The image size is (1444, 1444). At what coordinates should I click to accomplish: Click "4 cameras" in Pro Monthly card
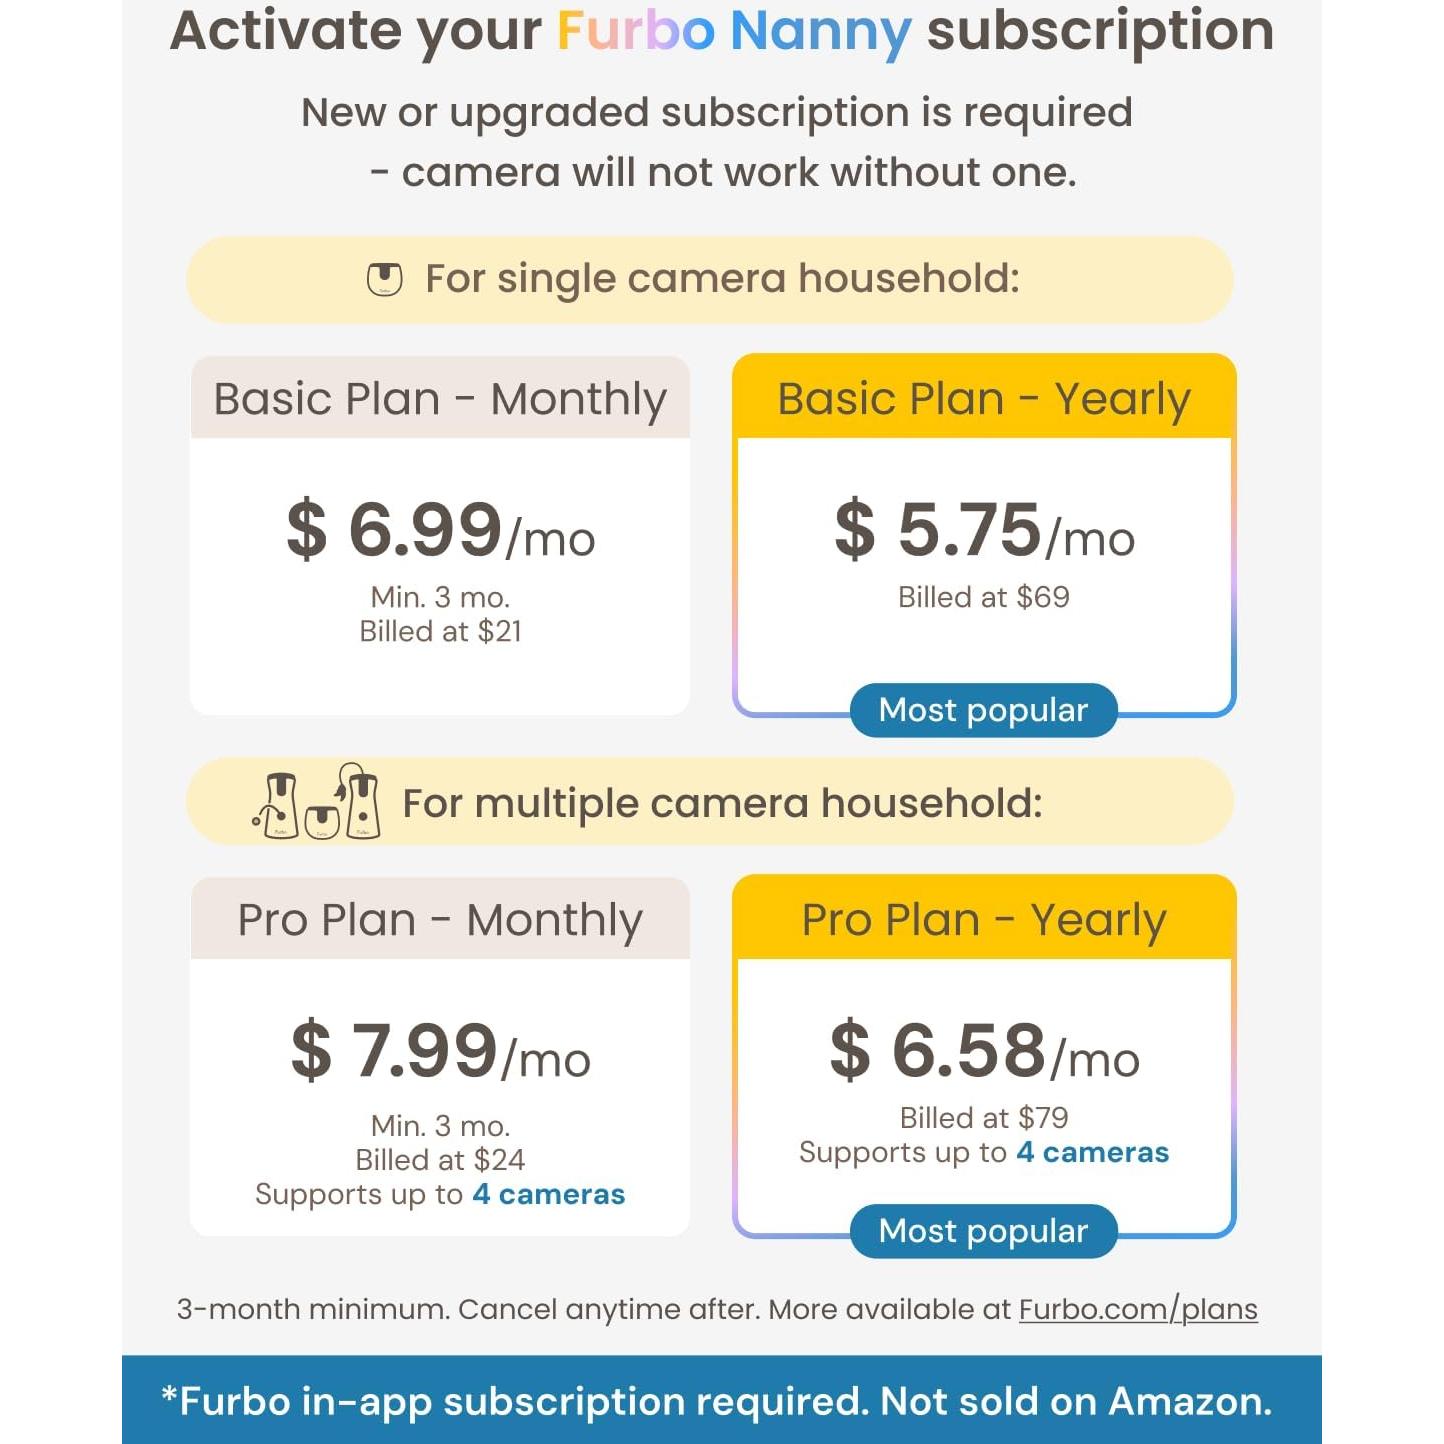548,1194
